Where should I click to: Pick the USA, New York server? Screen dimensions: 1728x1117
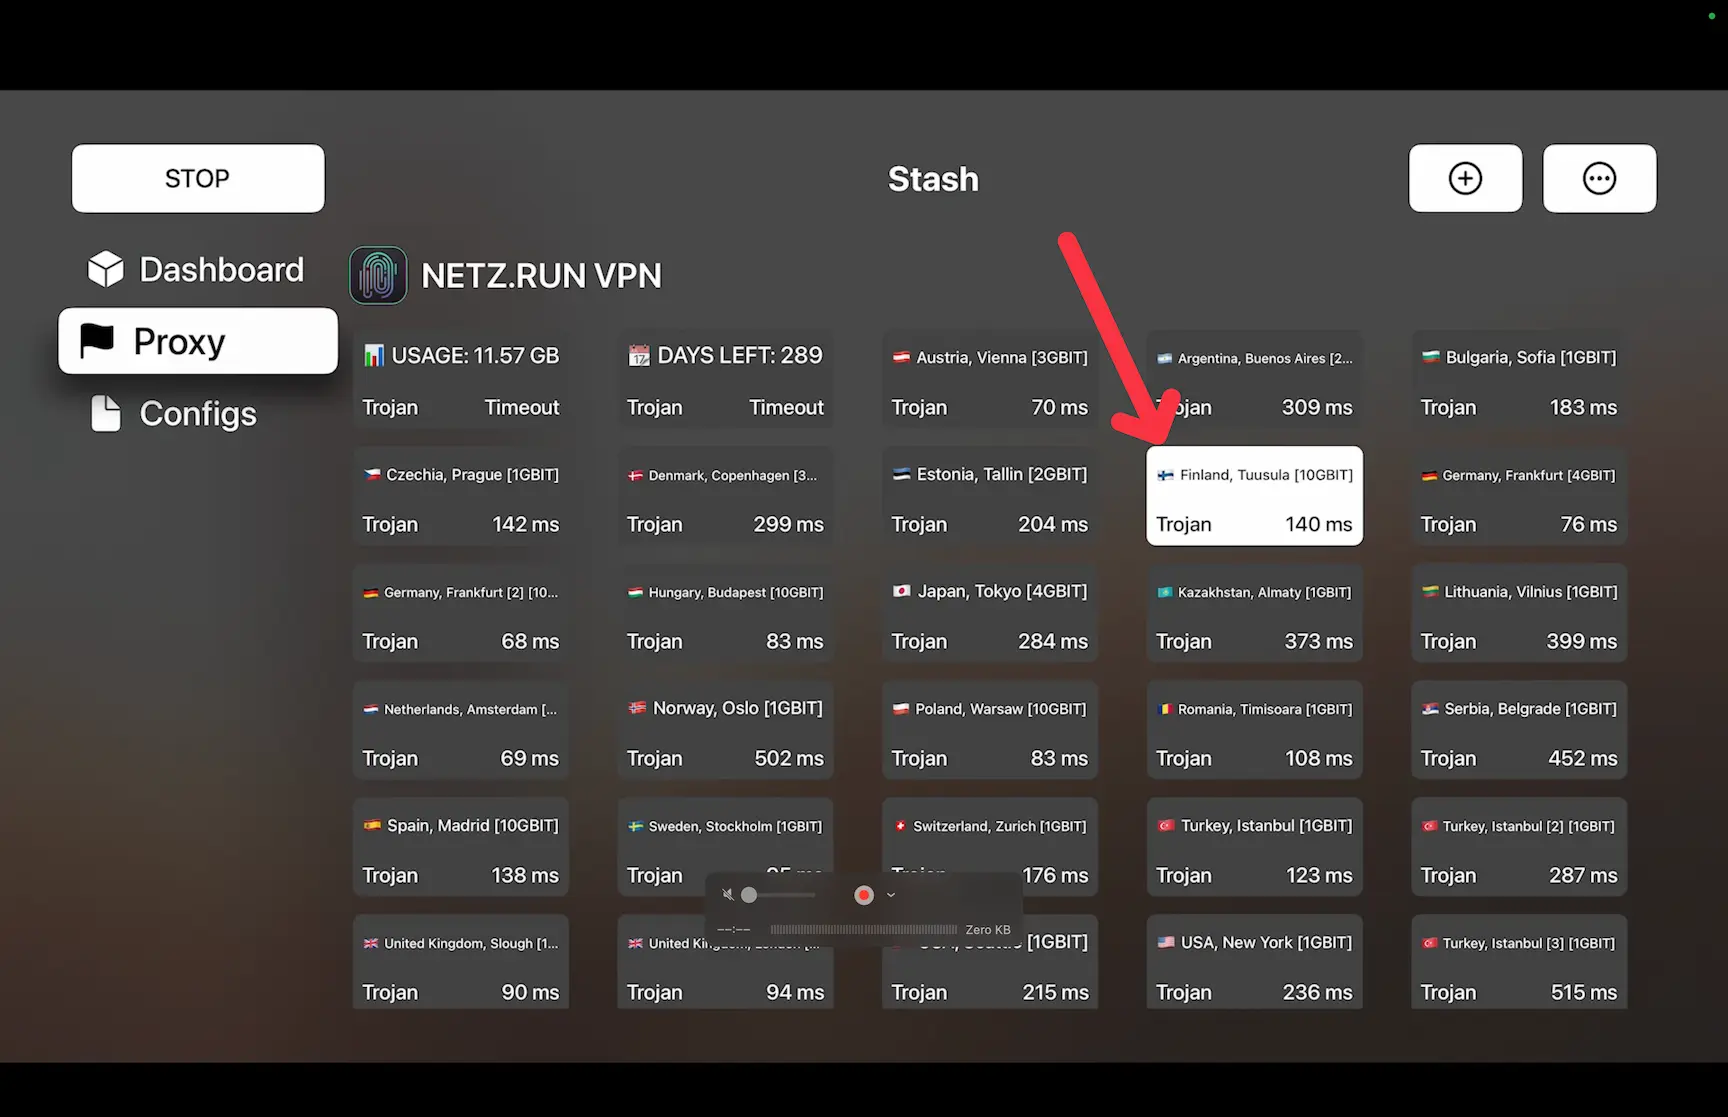click(x=1254, y=965)
